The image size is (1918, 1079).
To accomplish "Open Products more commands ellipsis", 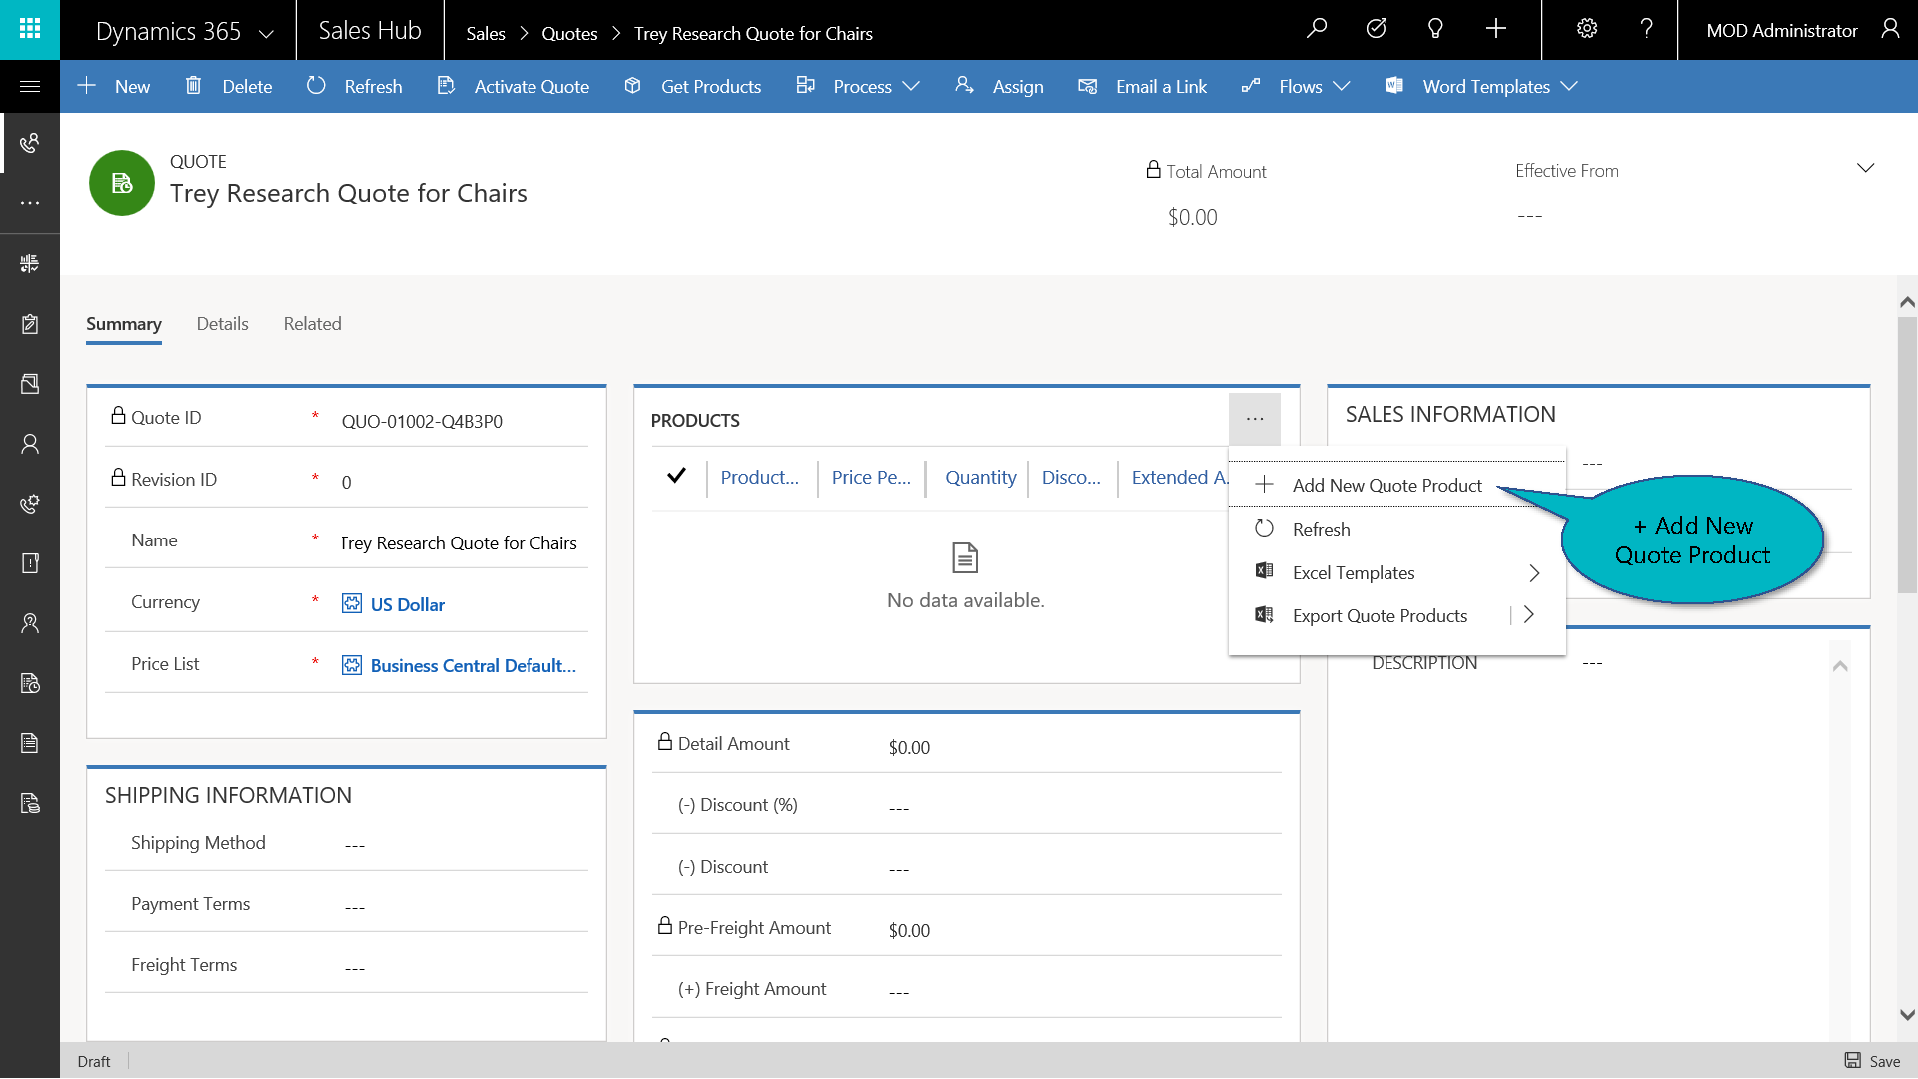I will click(x=1254, y=419).
